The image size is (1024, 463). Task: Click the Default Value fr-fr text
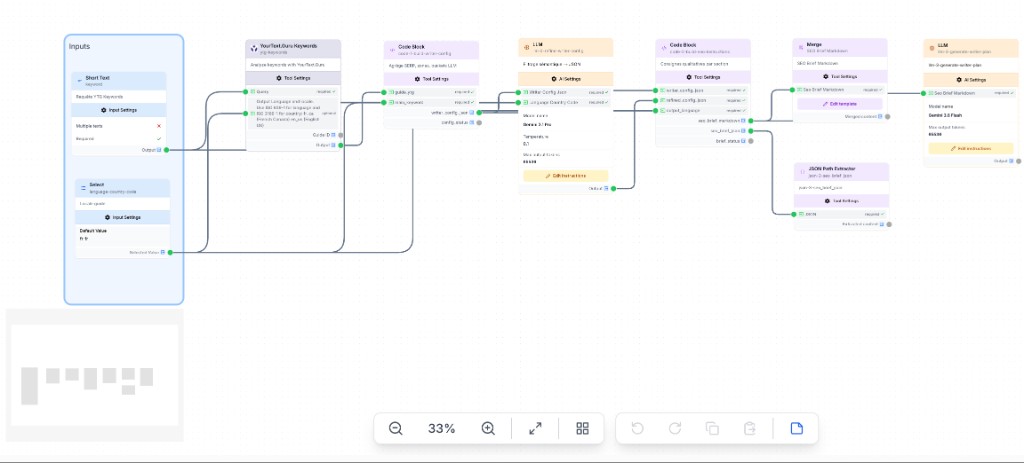tap(84, 238)
